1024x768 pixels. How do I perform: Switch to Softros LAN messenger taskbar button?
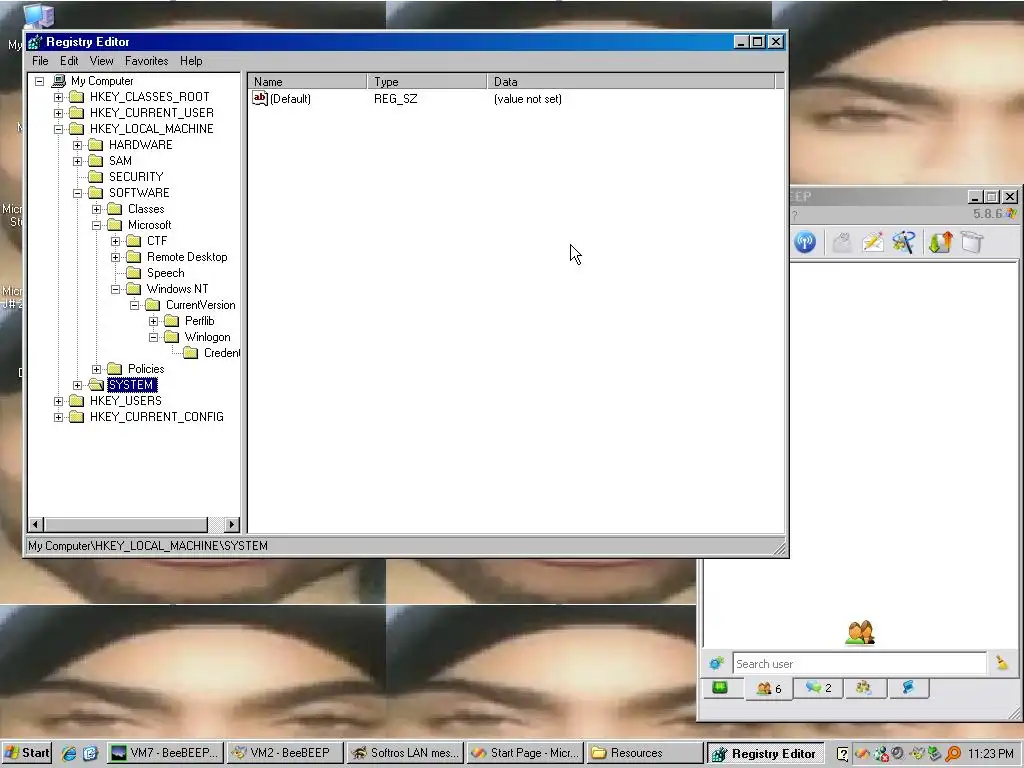(405, 753)
